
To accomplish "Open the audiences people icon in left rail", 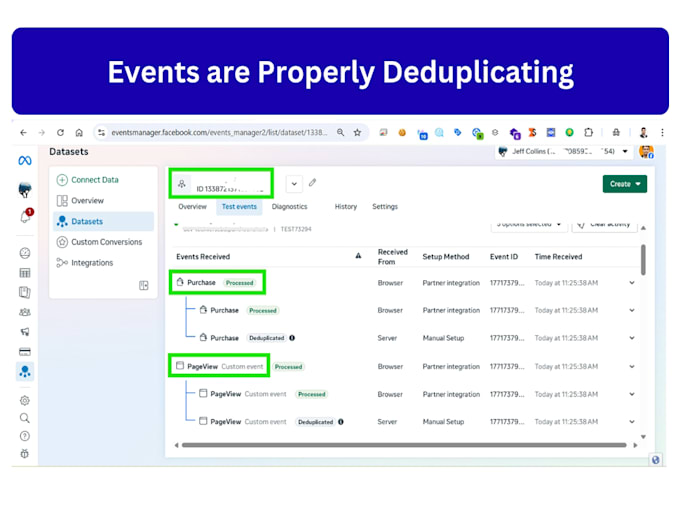I will (25, 312).
